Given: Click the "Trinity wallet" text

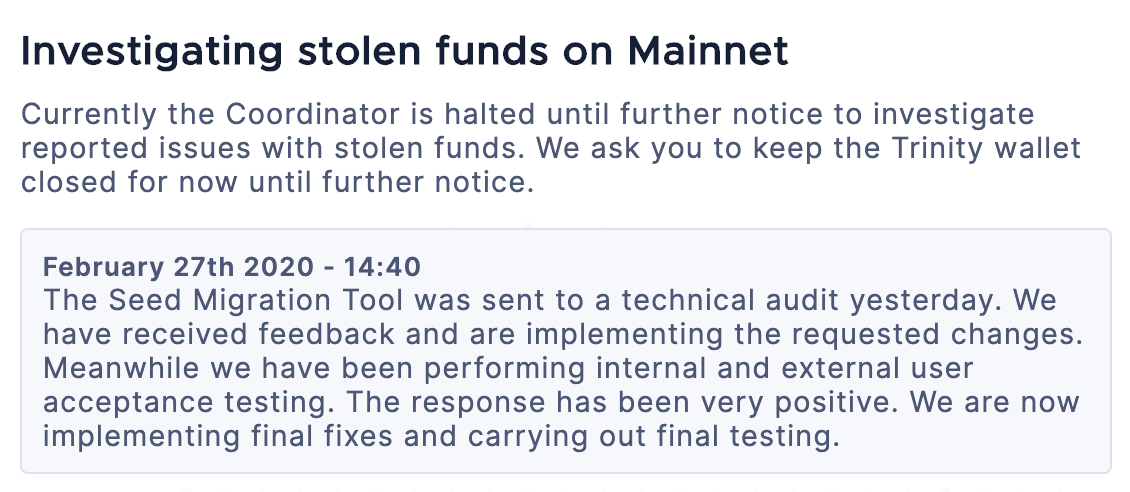Looking at the screenshot, I should (x=986, y=148).
